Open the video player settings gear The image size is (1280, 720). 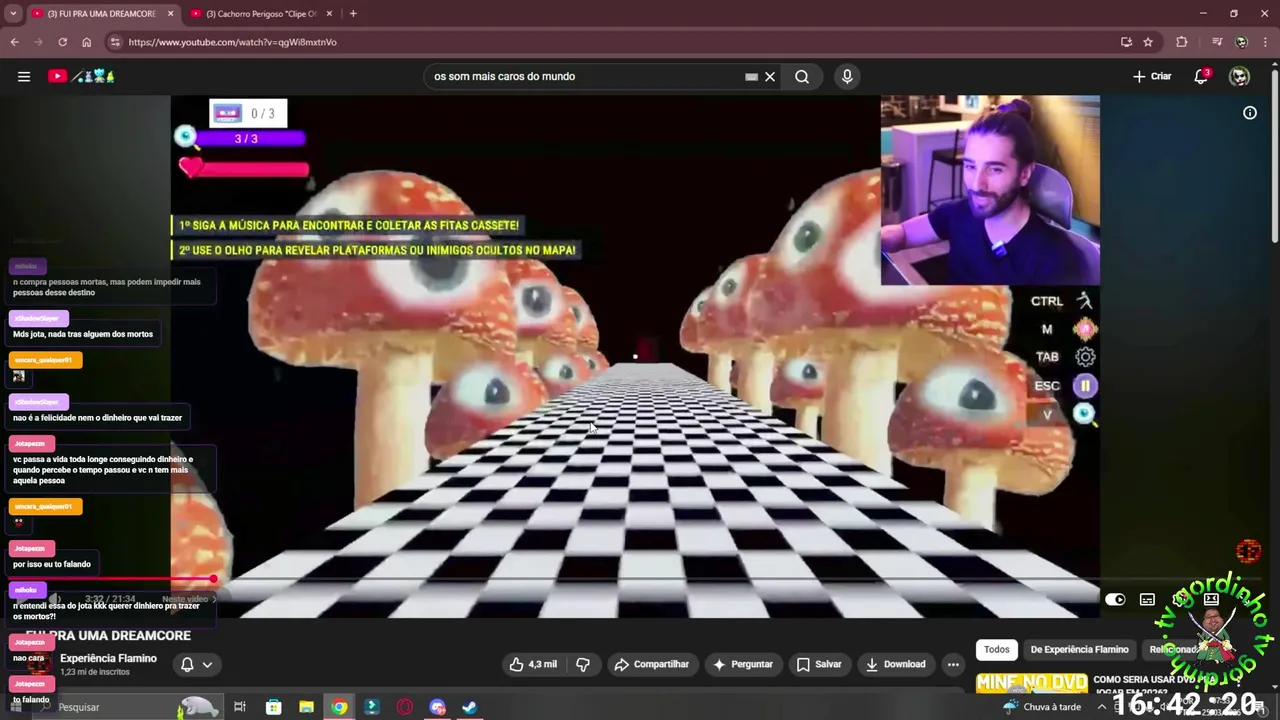pos(1180,599)
